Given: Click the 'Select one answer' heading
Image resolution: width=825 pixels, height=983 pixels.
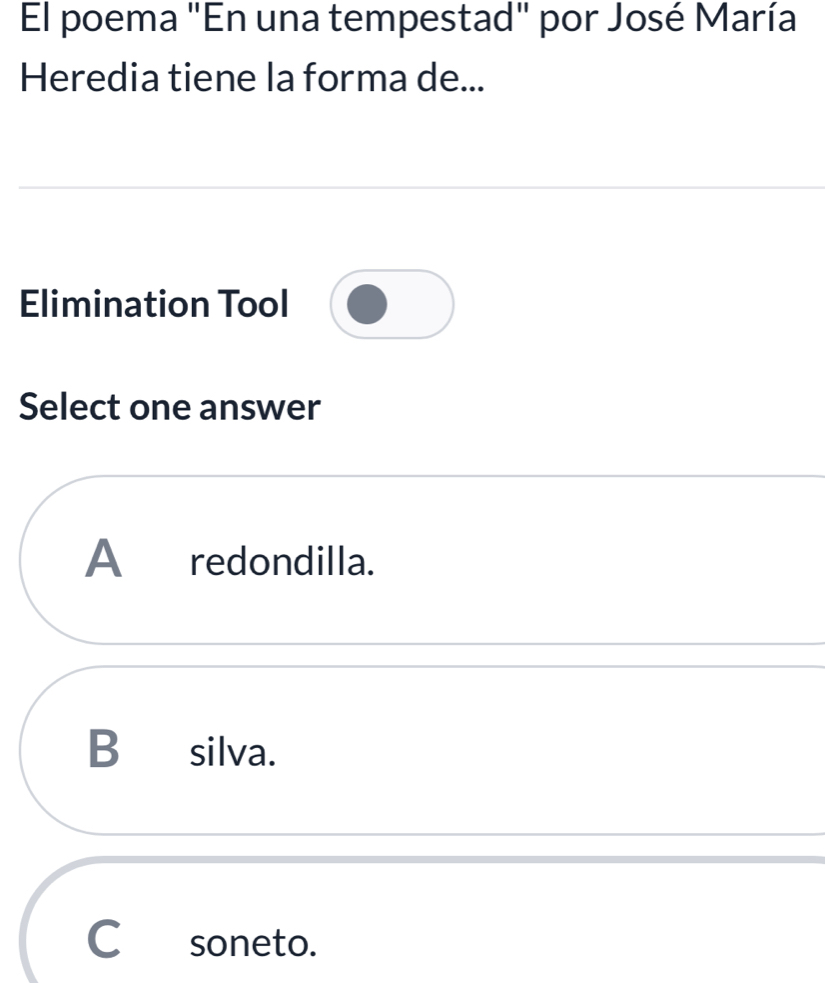Looking at the screenshot, I should click(x=170, y=407).
